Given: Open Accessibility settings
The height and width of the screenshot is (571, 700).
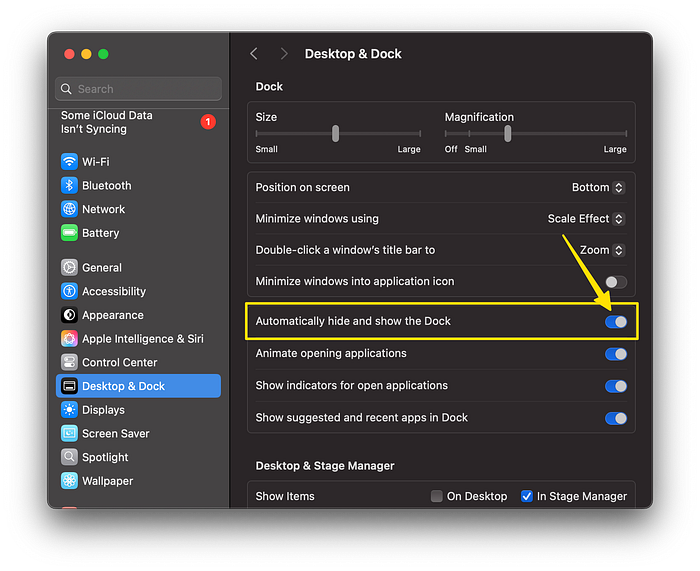Looking at the screenshot, I should [138, 291].
